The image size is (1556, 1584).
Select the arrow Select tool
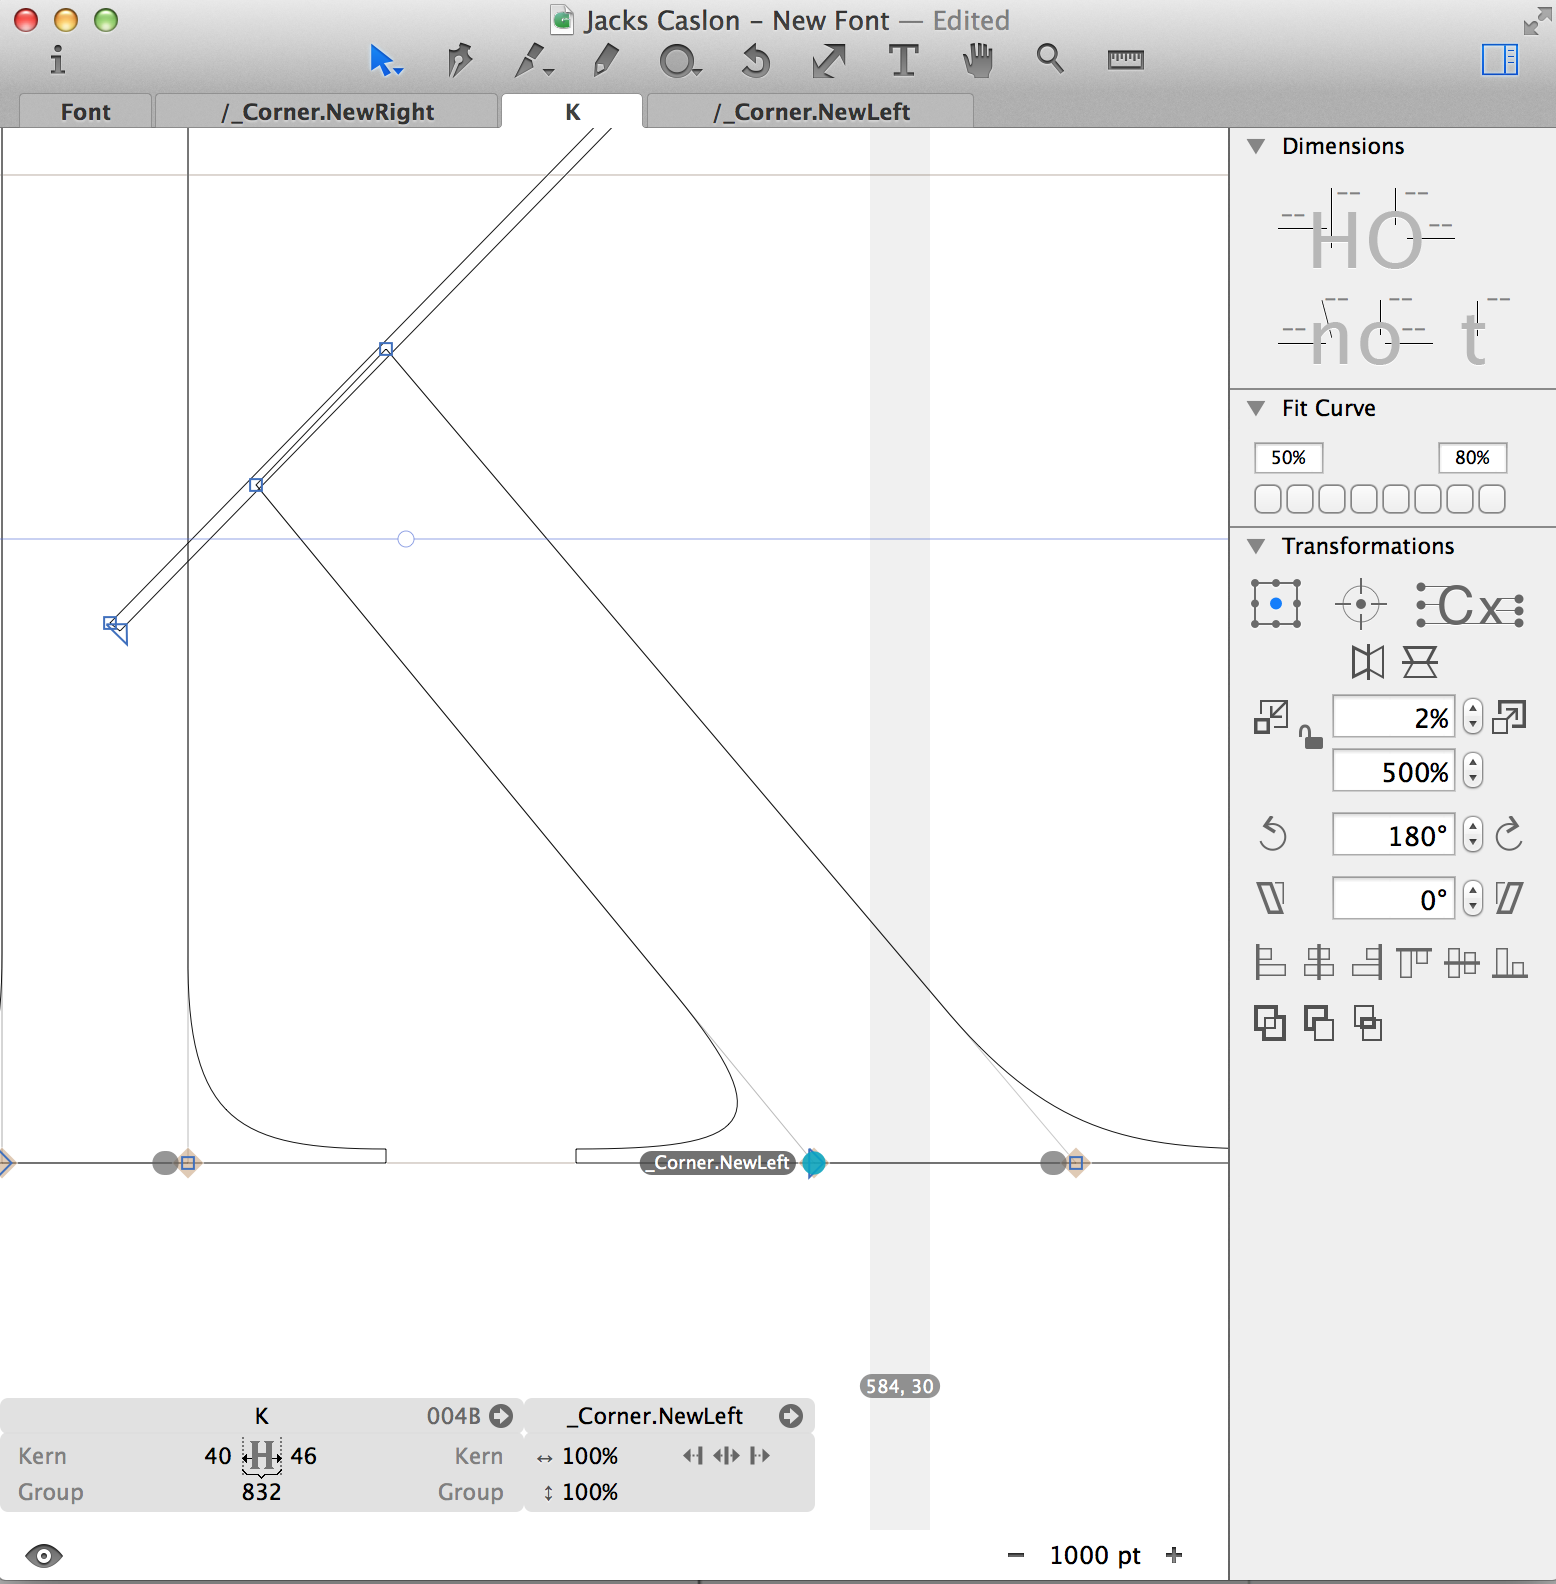(383, 60)
